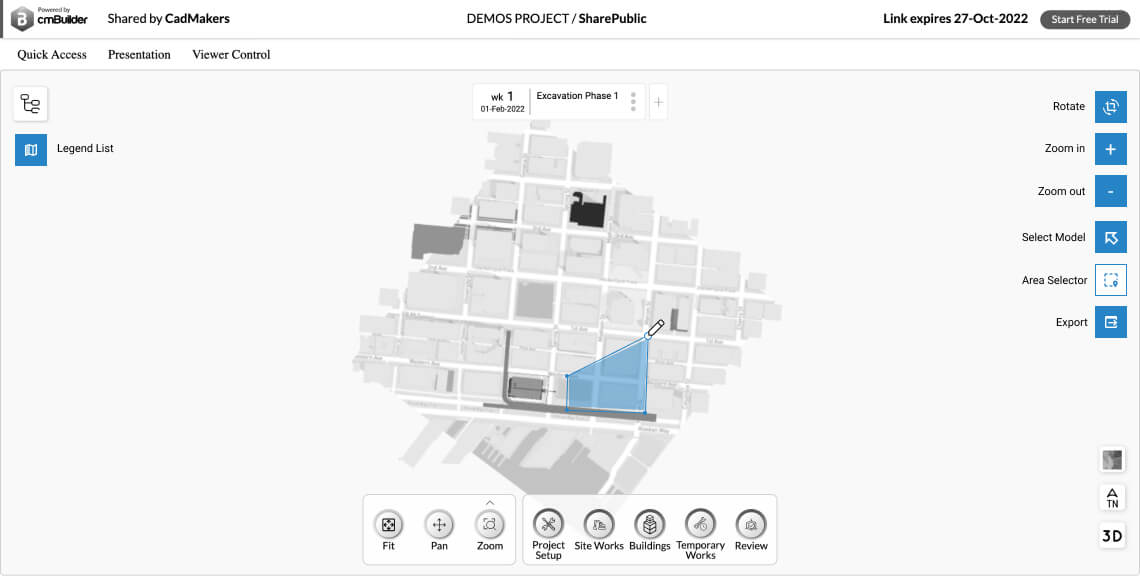1140x576 pixels.
Task: Open the Buildings category
Action: point(649,524)
